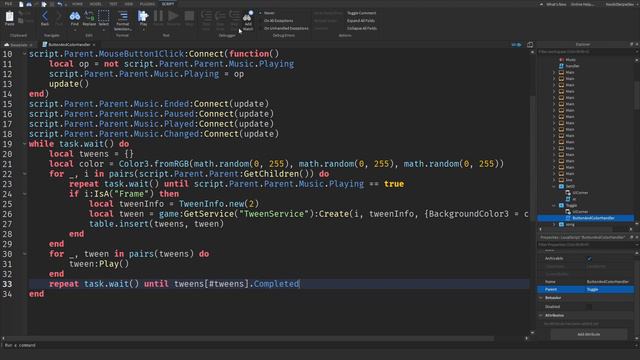
Task: Close the ButtonAndColorHandler script tab
Action: [x=94, y=44]
